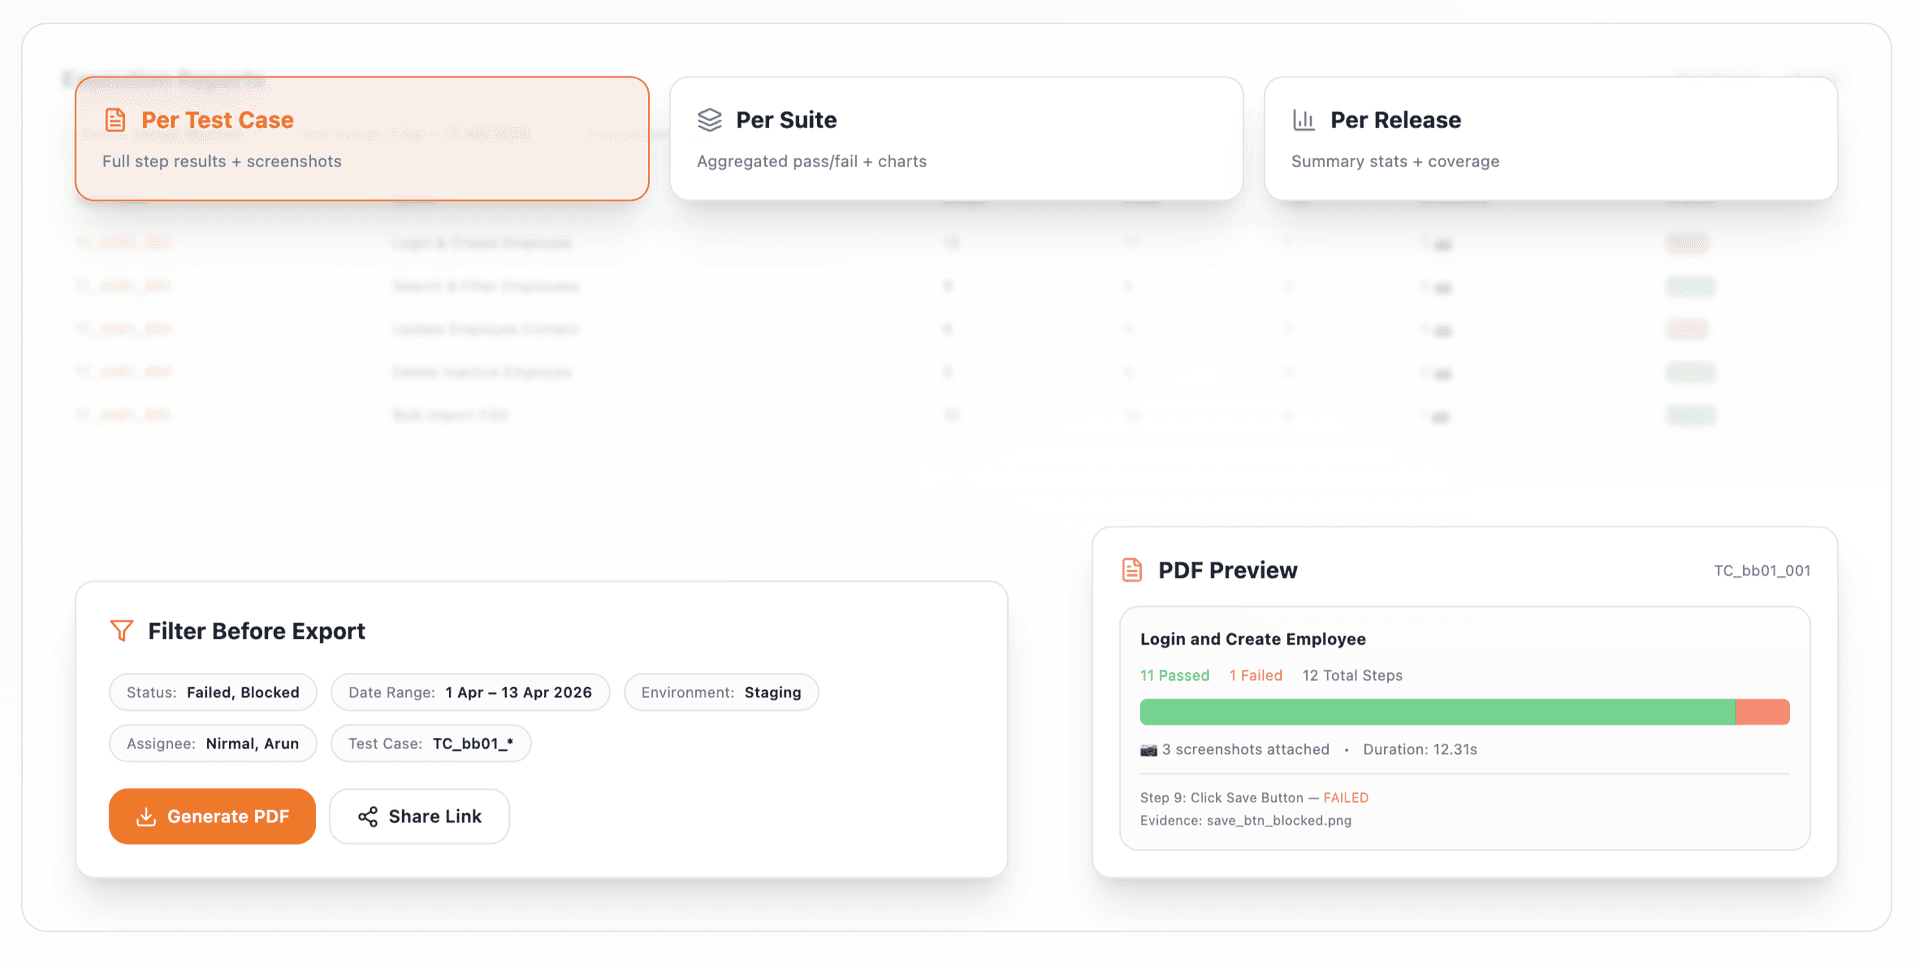Image resolution: width=1920 pixels, height=966 pixels.
Task: Select the Per Suite stacked layers icon
Action: point(709,119)
